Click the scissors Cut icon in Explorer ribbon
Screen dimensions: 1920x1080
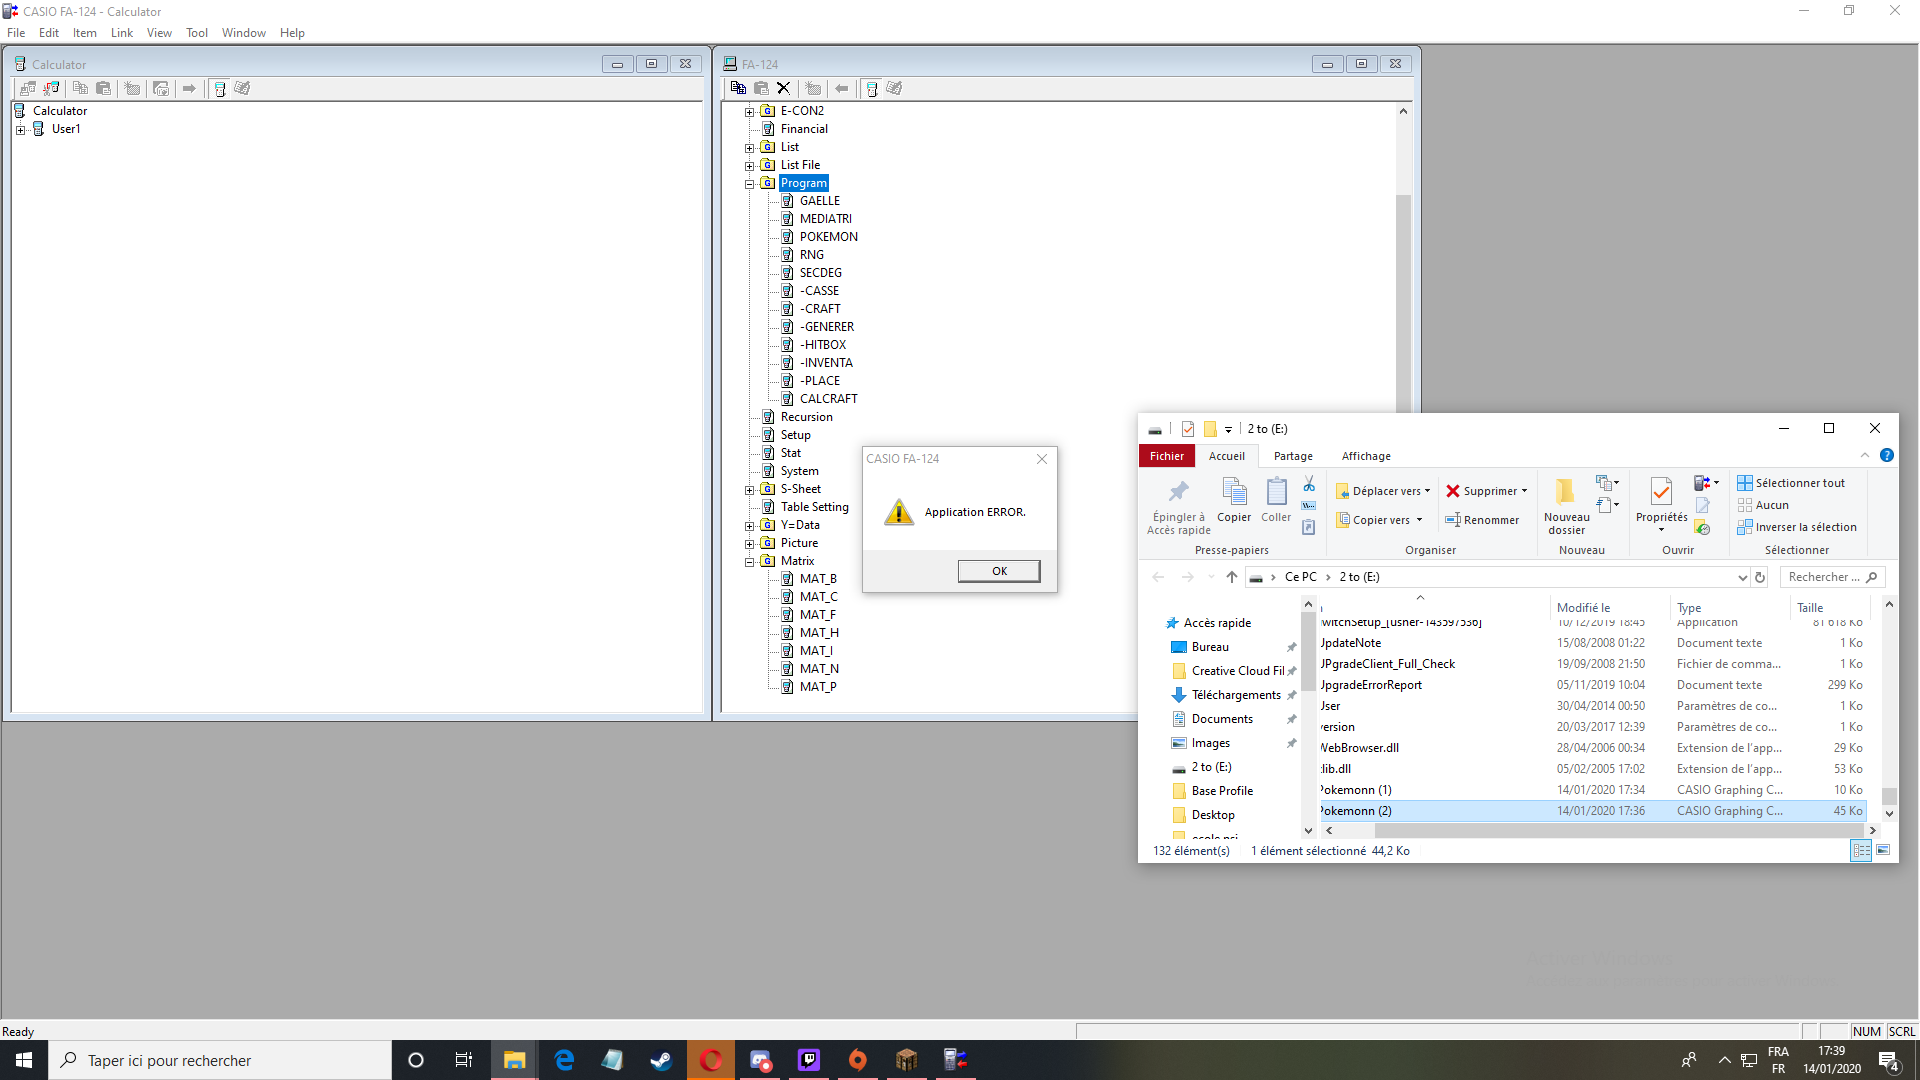click(1309, 484)
